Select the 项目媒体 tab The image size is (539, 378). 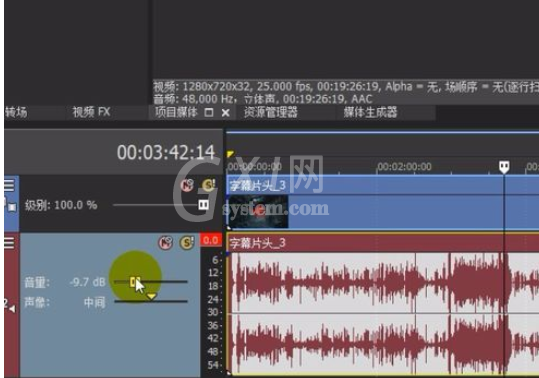pyautogui.click(x=176, y=112)
